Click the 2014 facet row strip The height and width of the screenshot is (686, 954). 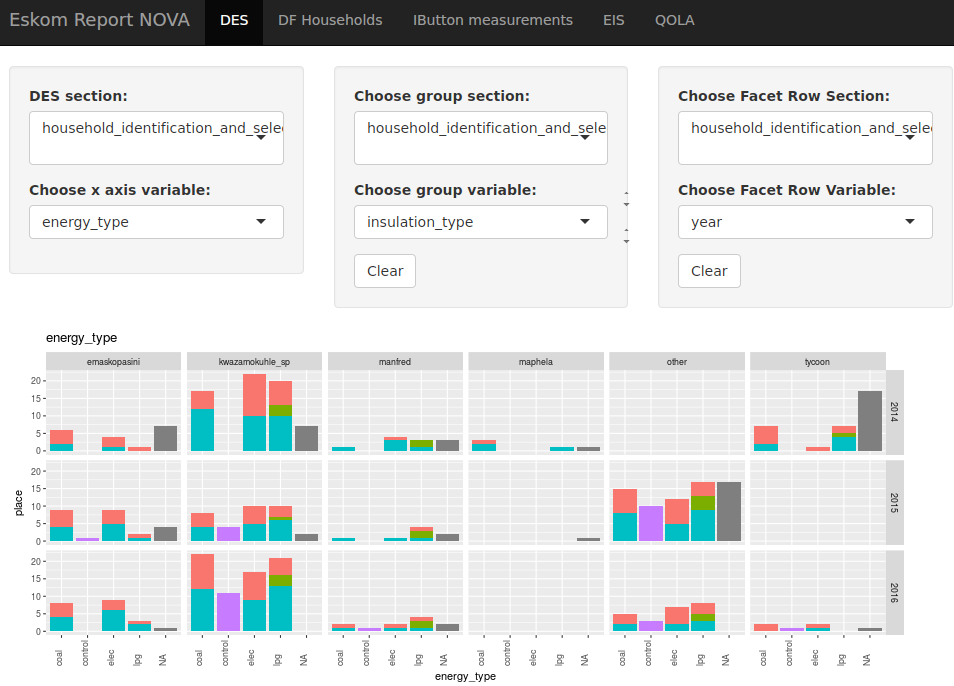pos(895,411)
